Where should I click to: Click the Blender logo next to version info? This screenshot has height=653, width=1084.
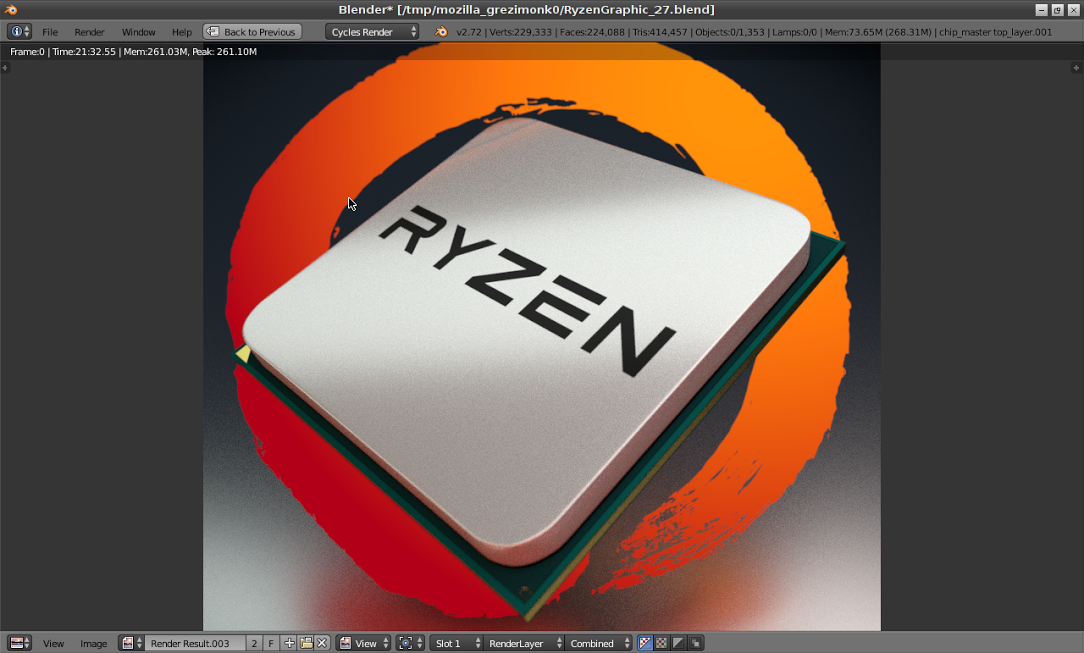(x=441, y=32)
